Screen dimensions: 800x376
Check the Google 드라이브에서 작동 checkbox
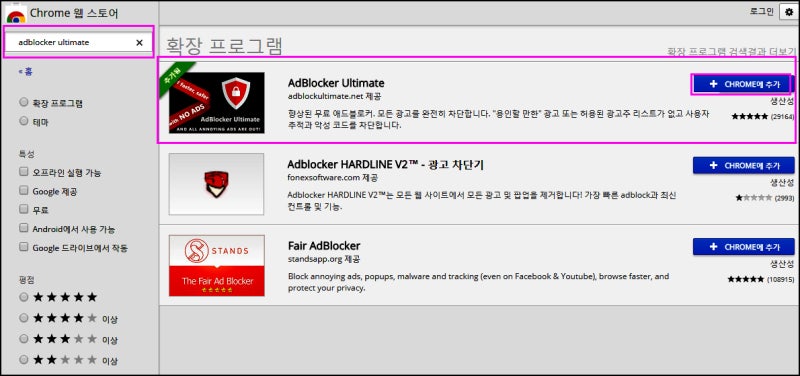[23, 247]
